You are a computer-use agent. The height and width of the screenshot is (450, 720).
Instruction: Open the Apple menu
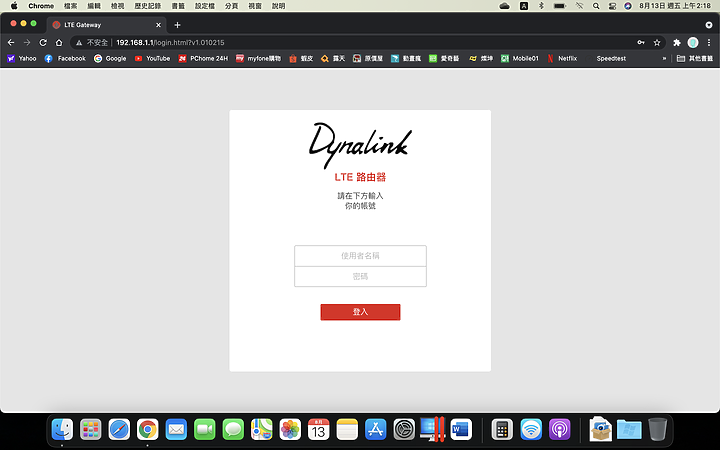point(14,6)
